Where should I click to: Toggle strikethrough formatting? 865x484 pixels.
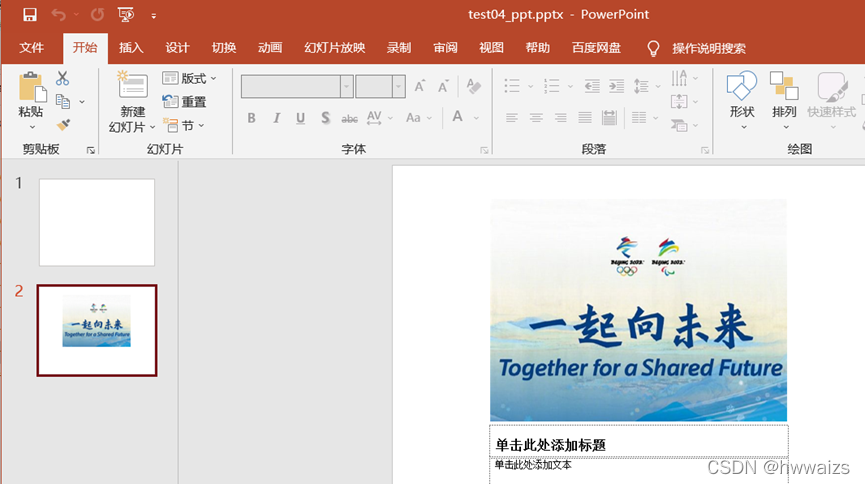pos(349,119)
